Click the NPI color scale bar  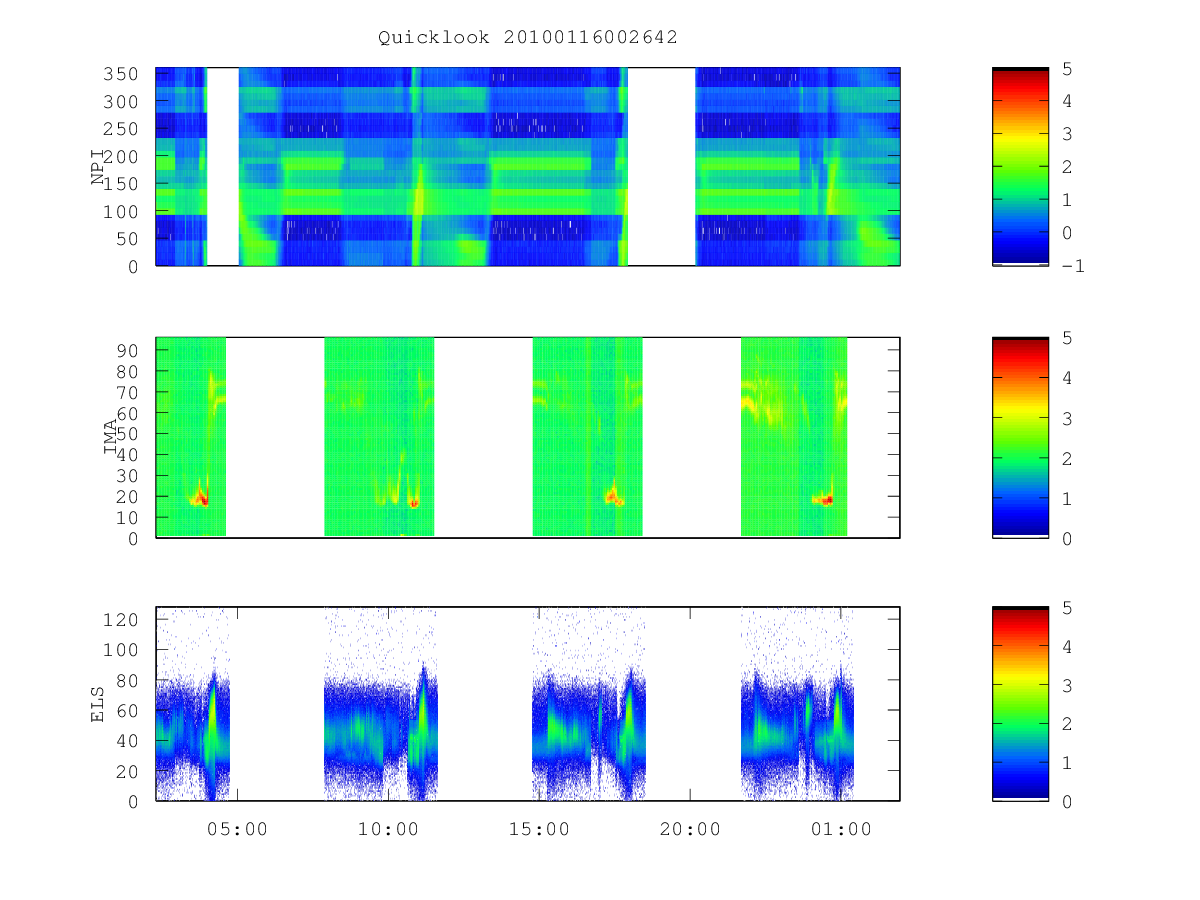(x=1020, y=166)
